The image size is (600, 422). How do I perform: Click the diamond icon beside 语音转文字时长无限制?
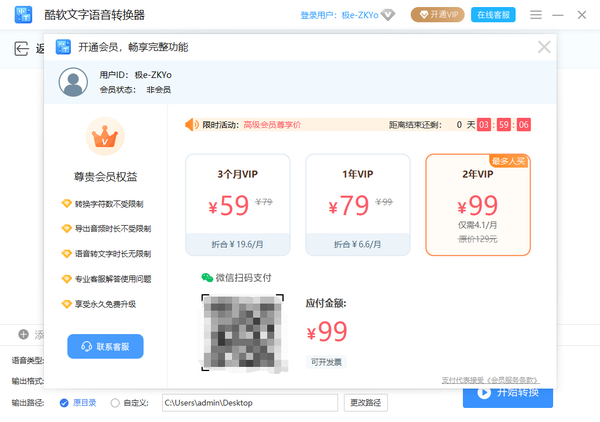(67, 254)
